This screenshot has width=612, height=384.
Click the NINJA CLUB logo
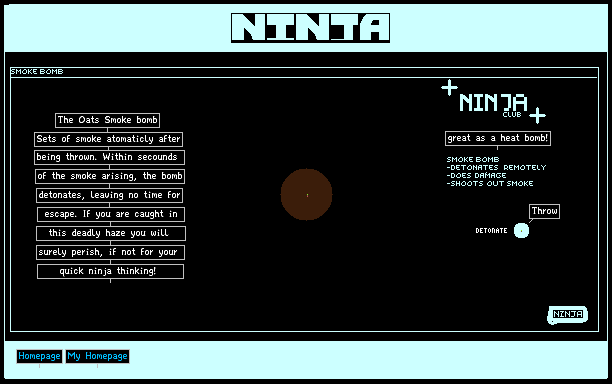coord(493,105)
